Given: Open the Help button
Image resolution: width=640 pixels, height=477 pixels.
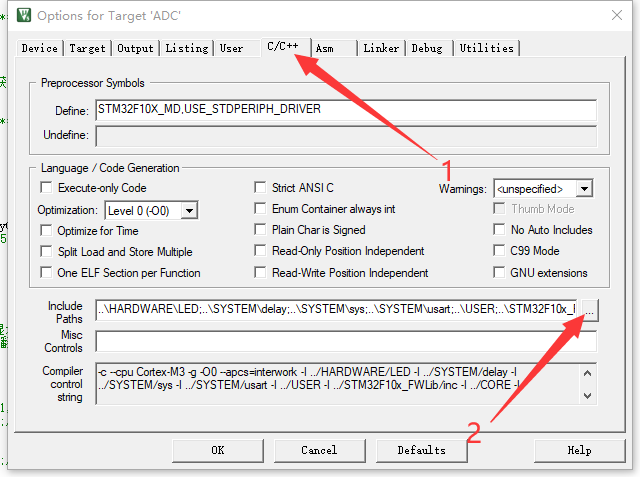Looking at the screenshot, I should click(x=579, y=450).
